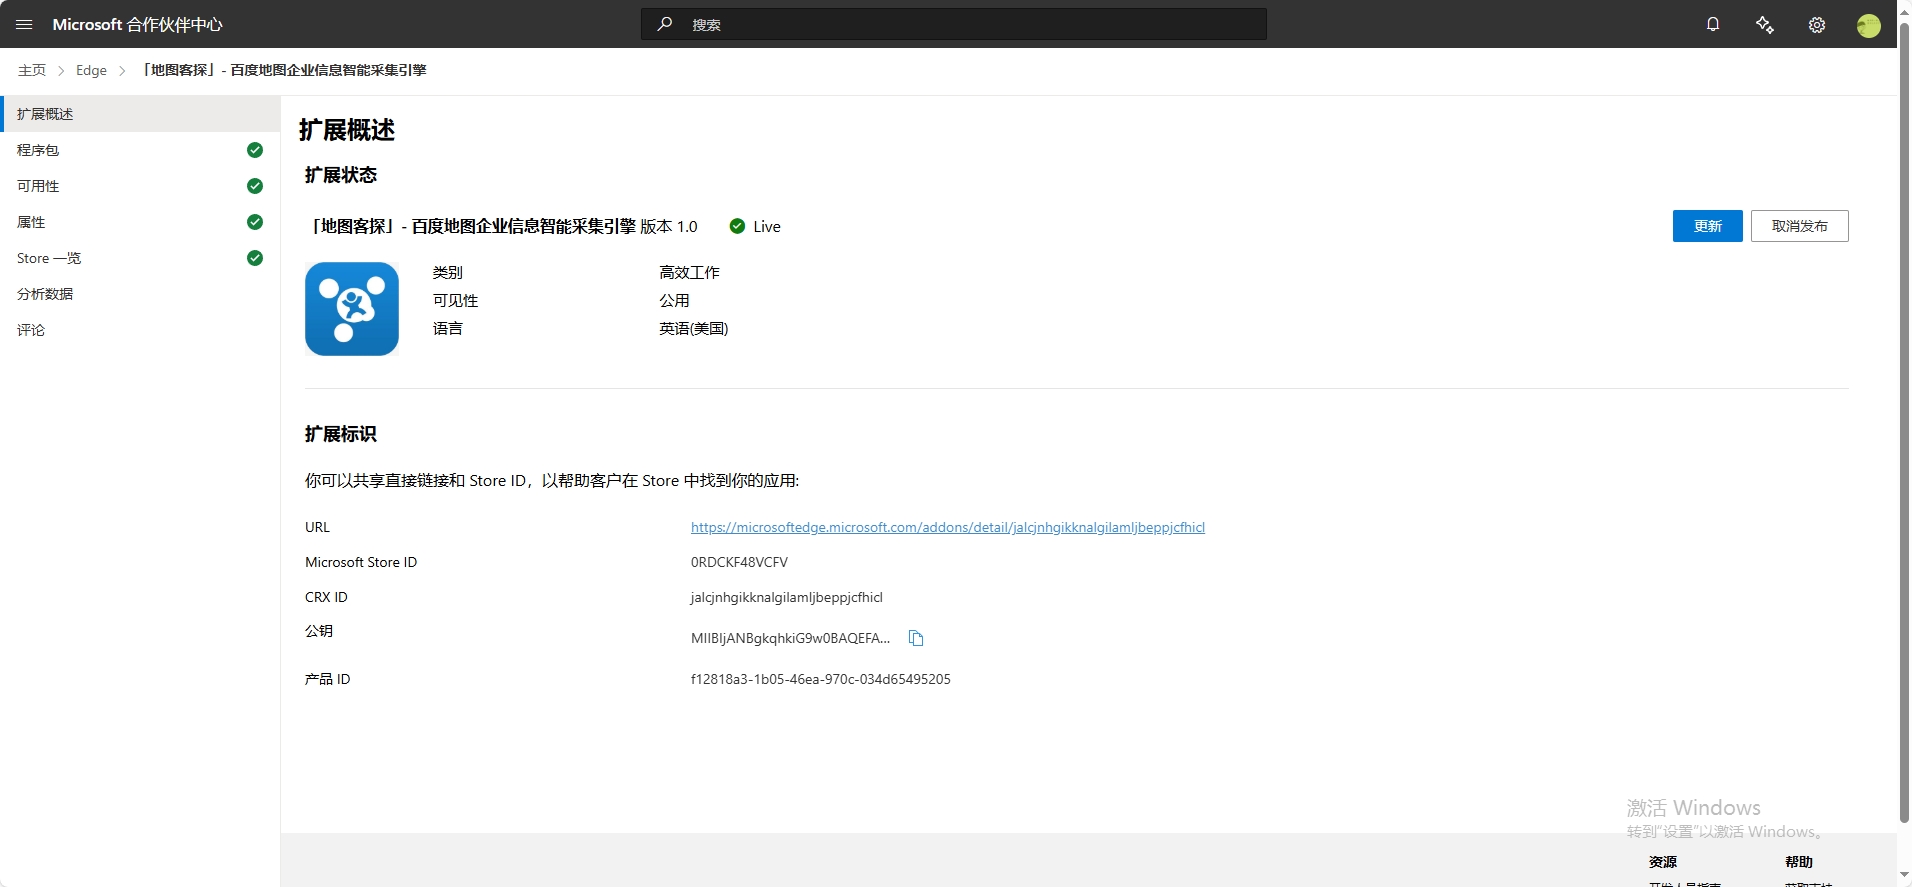This screenshot has width=1912, height=887.
Task: Click the 更新 button
Action: coord(1708,226)
